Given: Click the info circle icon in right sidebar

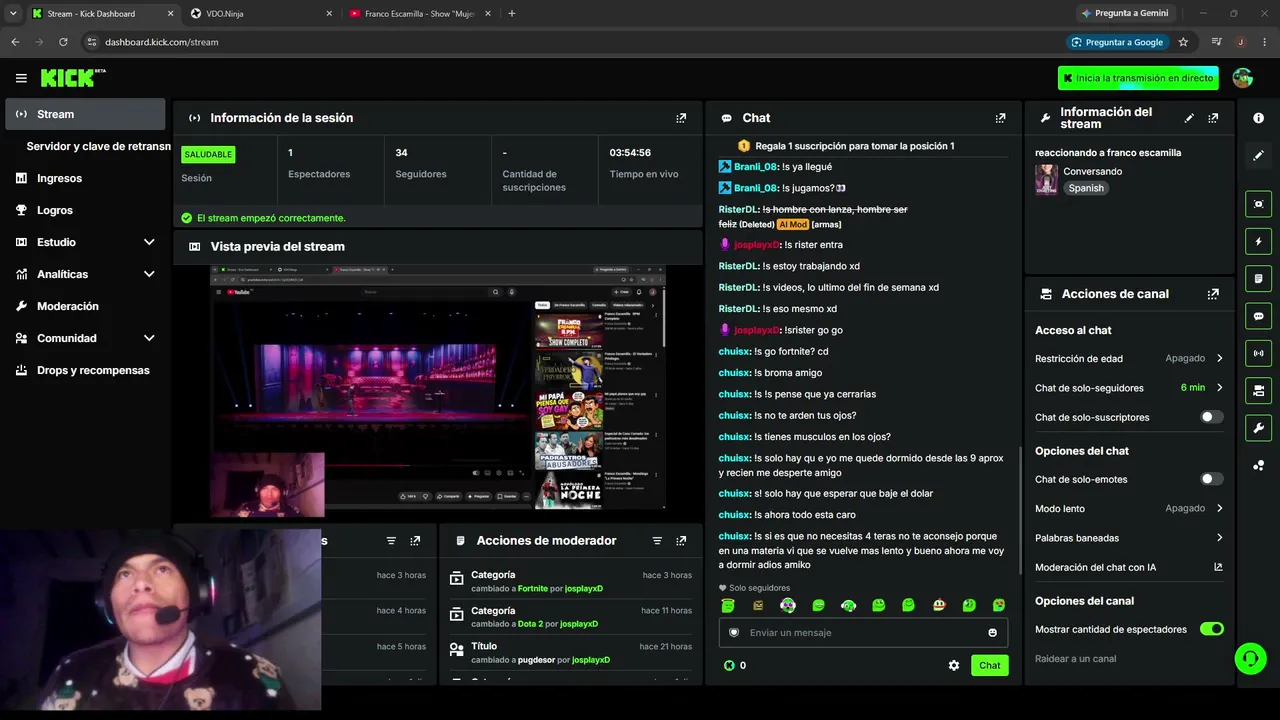Looking at the screenshot, I should point(1258,118).
